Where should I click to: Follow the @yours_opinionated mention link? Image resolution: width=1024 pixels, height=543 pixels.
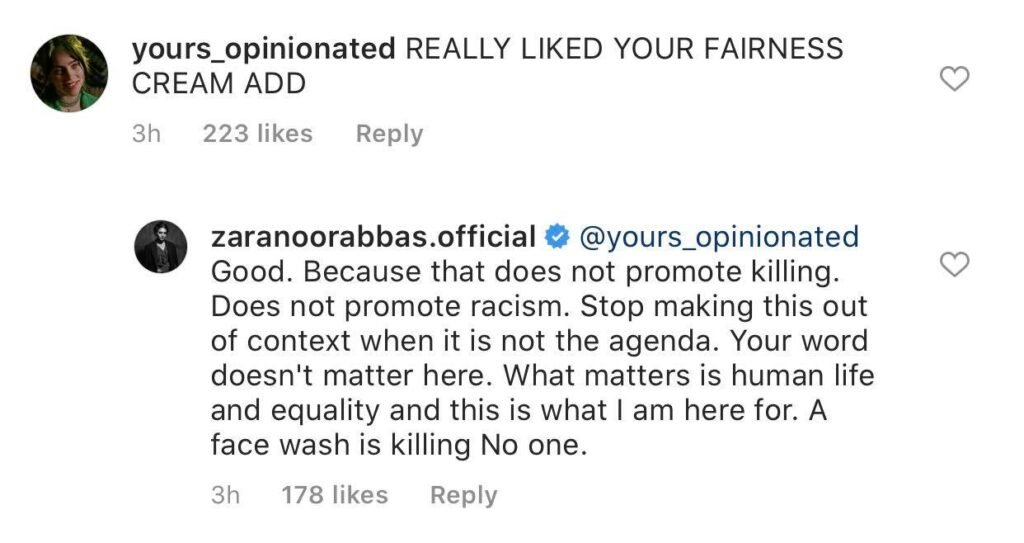tap(717, 237)
